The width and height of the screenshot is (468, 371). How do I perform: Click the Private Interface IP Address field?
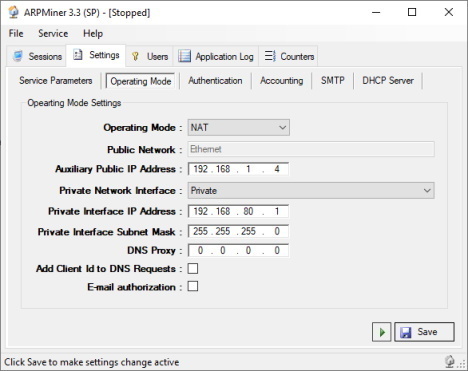tap(238, 211)
